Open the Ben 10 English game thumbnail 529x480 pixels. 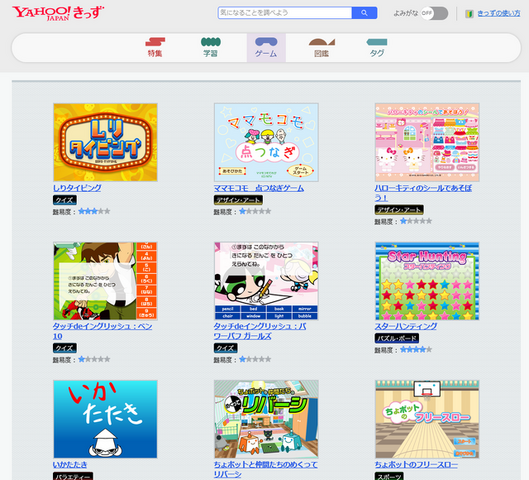105,281
